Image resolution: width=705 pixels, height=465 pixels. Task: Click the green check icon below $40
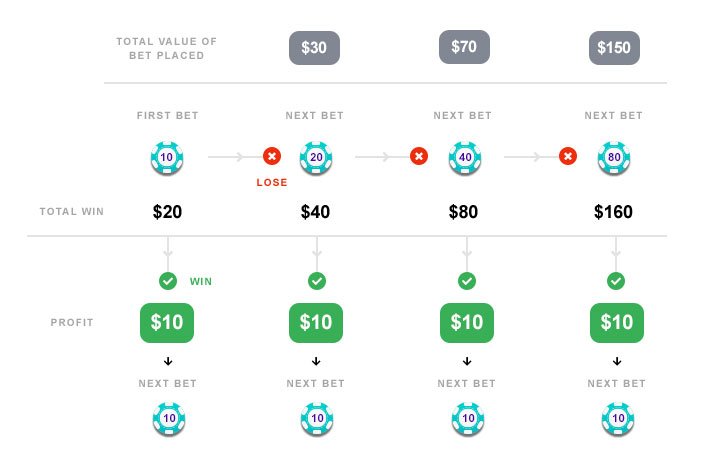click(317, 281)
